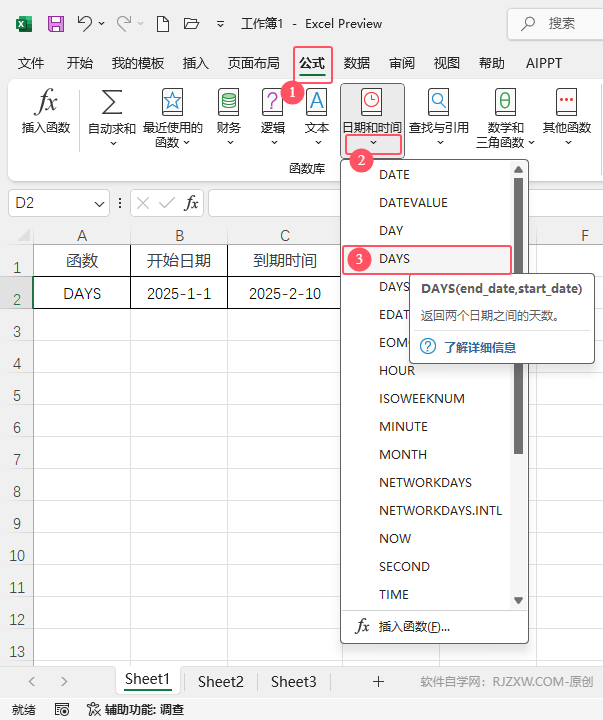
Task: Add a new sheet with plus button
Action: [378, 682]
